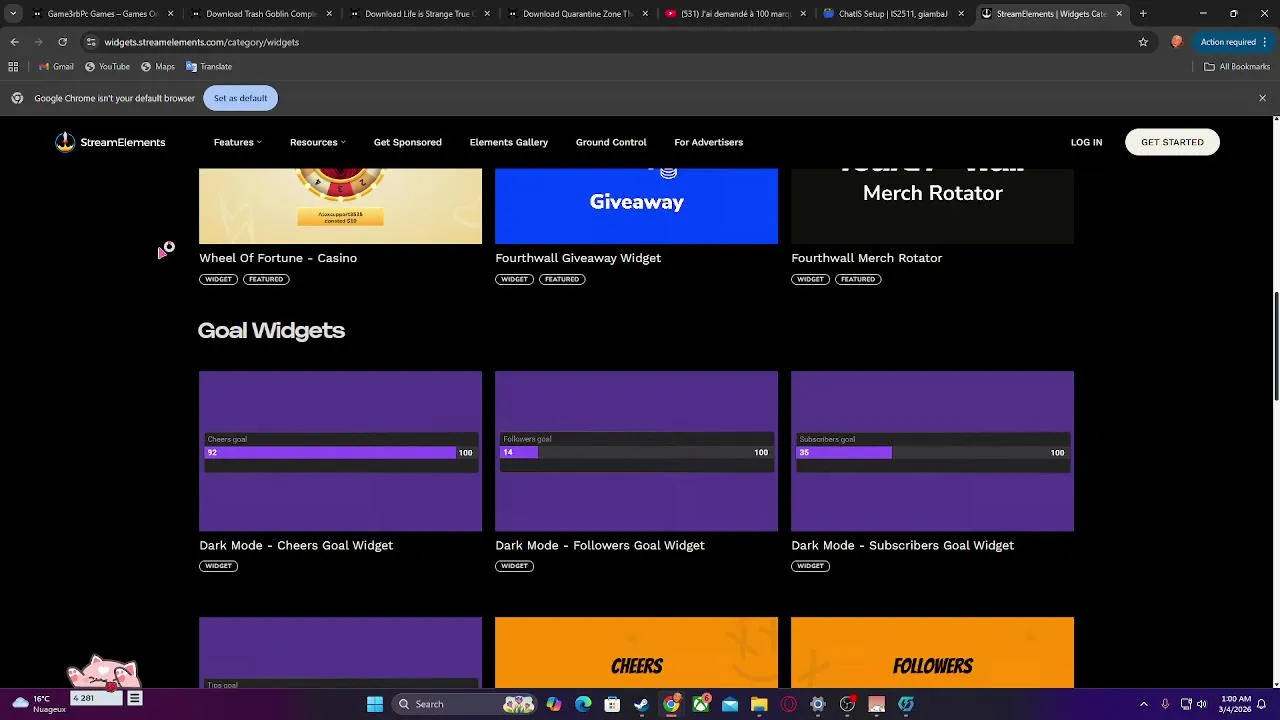Open a new browser tab
The image size is (1280, 720).
click(x=1143, y=14)
